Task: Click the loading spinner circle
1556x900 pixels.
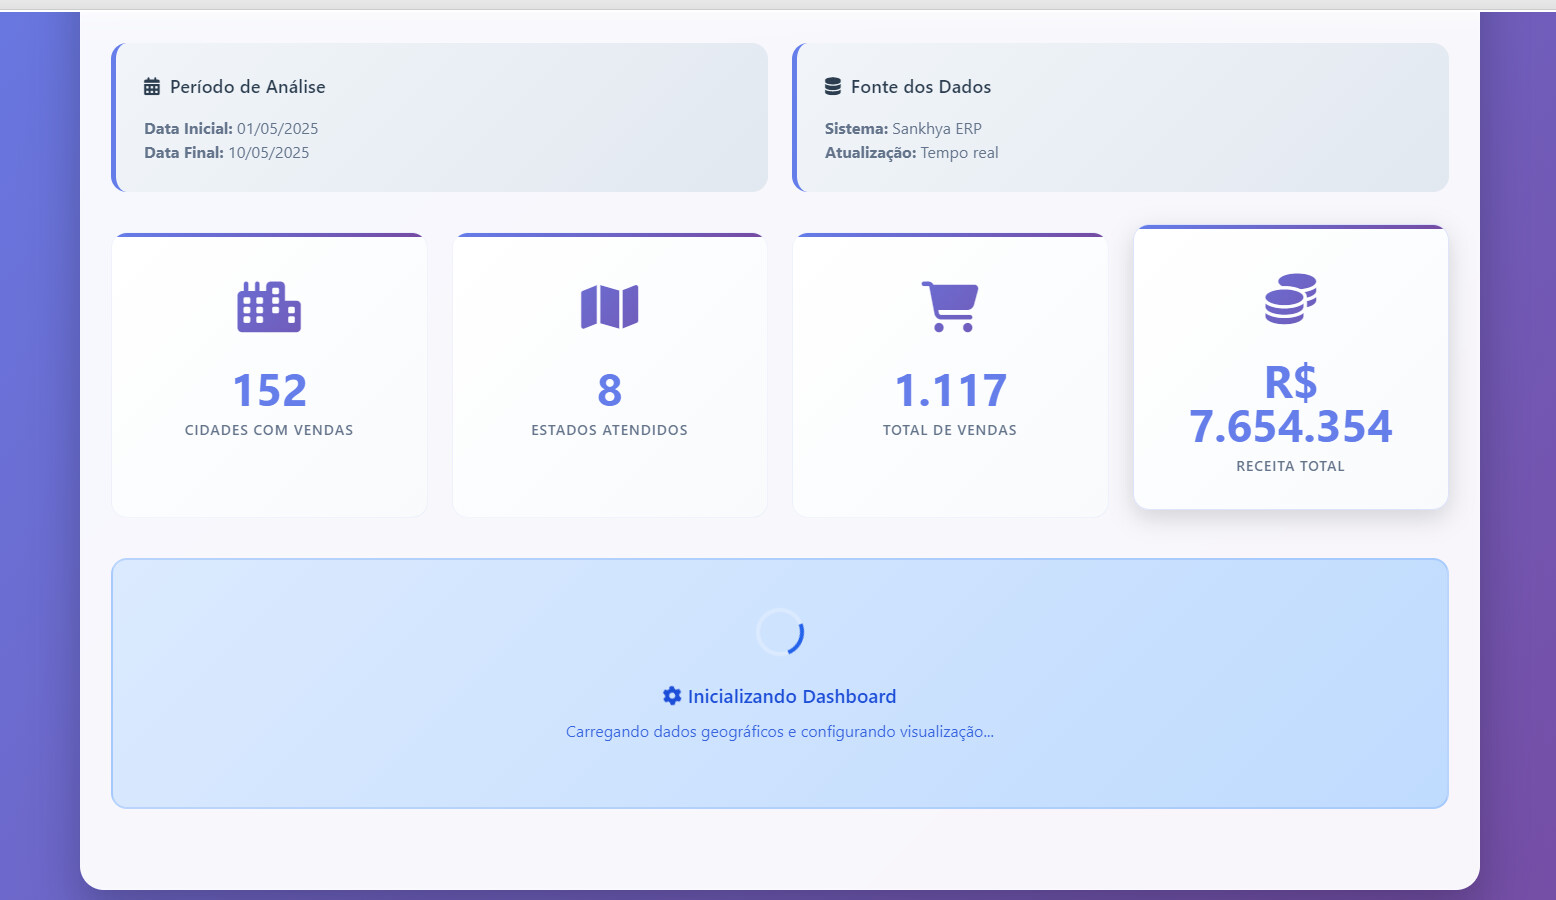Action: coord(780,632)
